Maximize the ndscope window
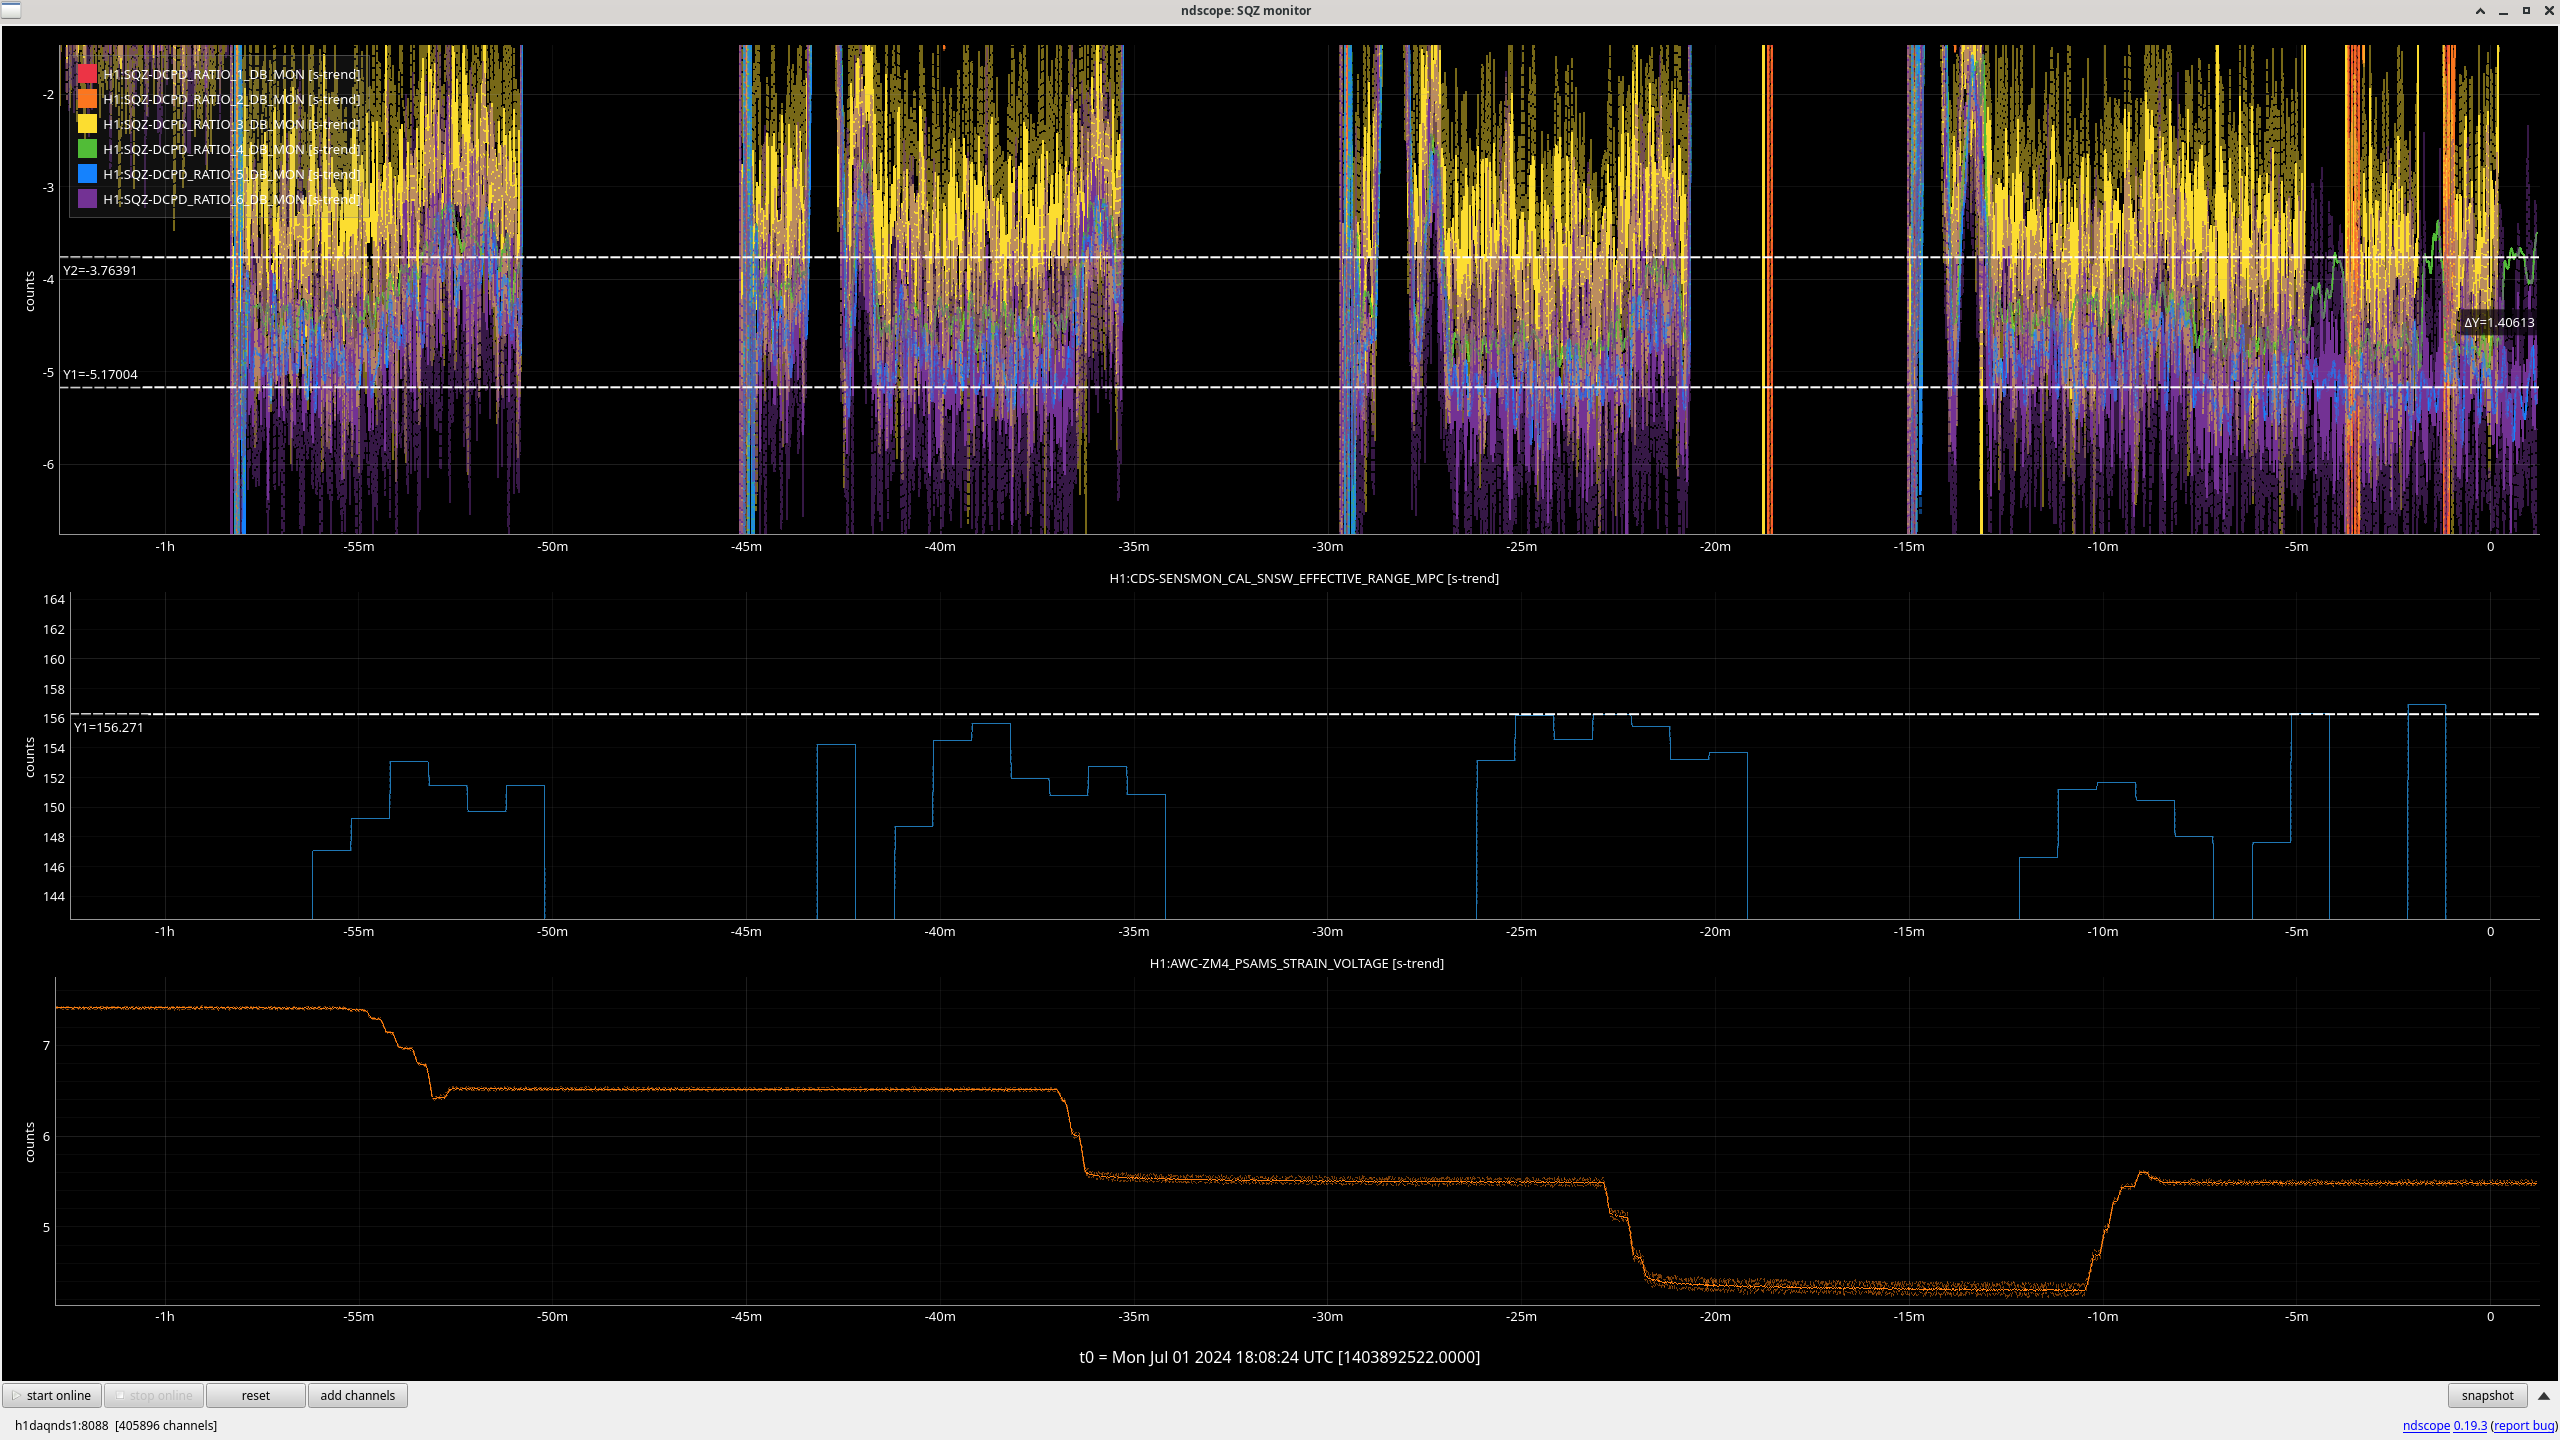2560x1440 pixels. coord(2526,10)
